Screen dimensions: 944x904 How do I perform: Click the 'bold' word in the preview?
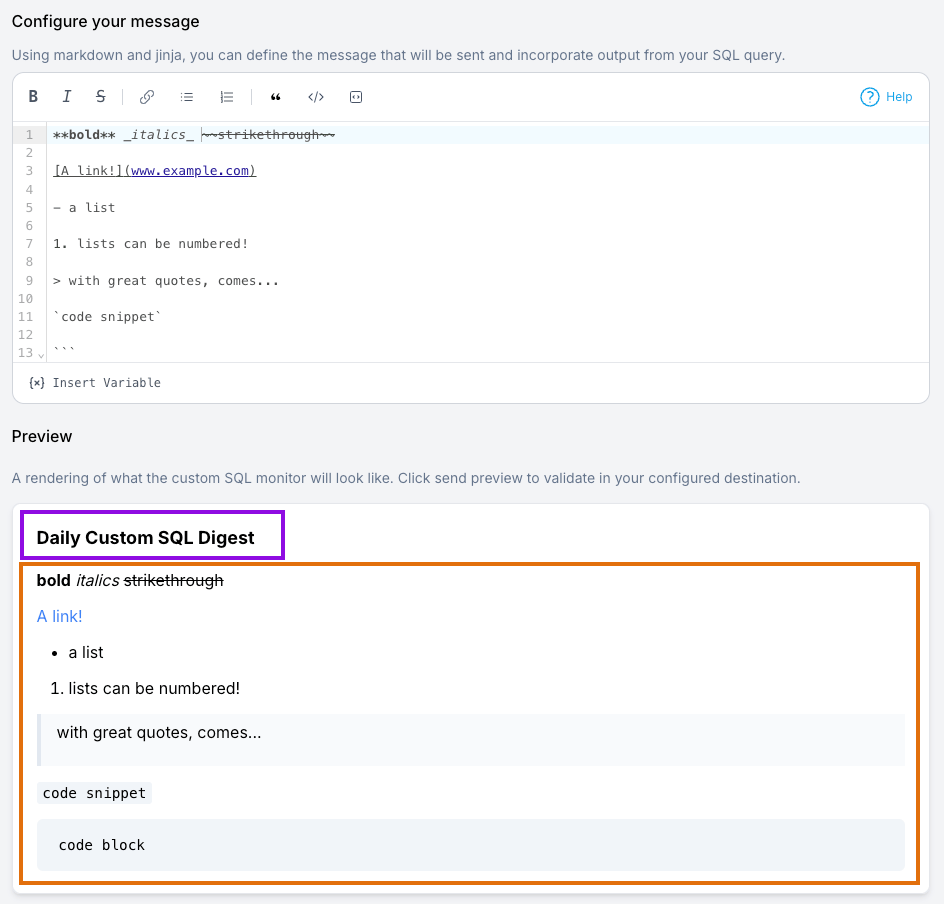[x=54, y=580]
